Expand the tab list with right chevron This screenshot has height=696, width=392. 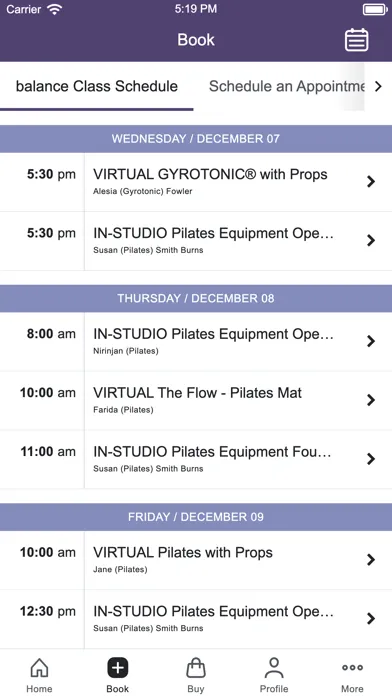pyautogui.click(x=378, y=86)
